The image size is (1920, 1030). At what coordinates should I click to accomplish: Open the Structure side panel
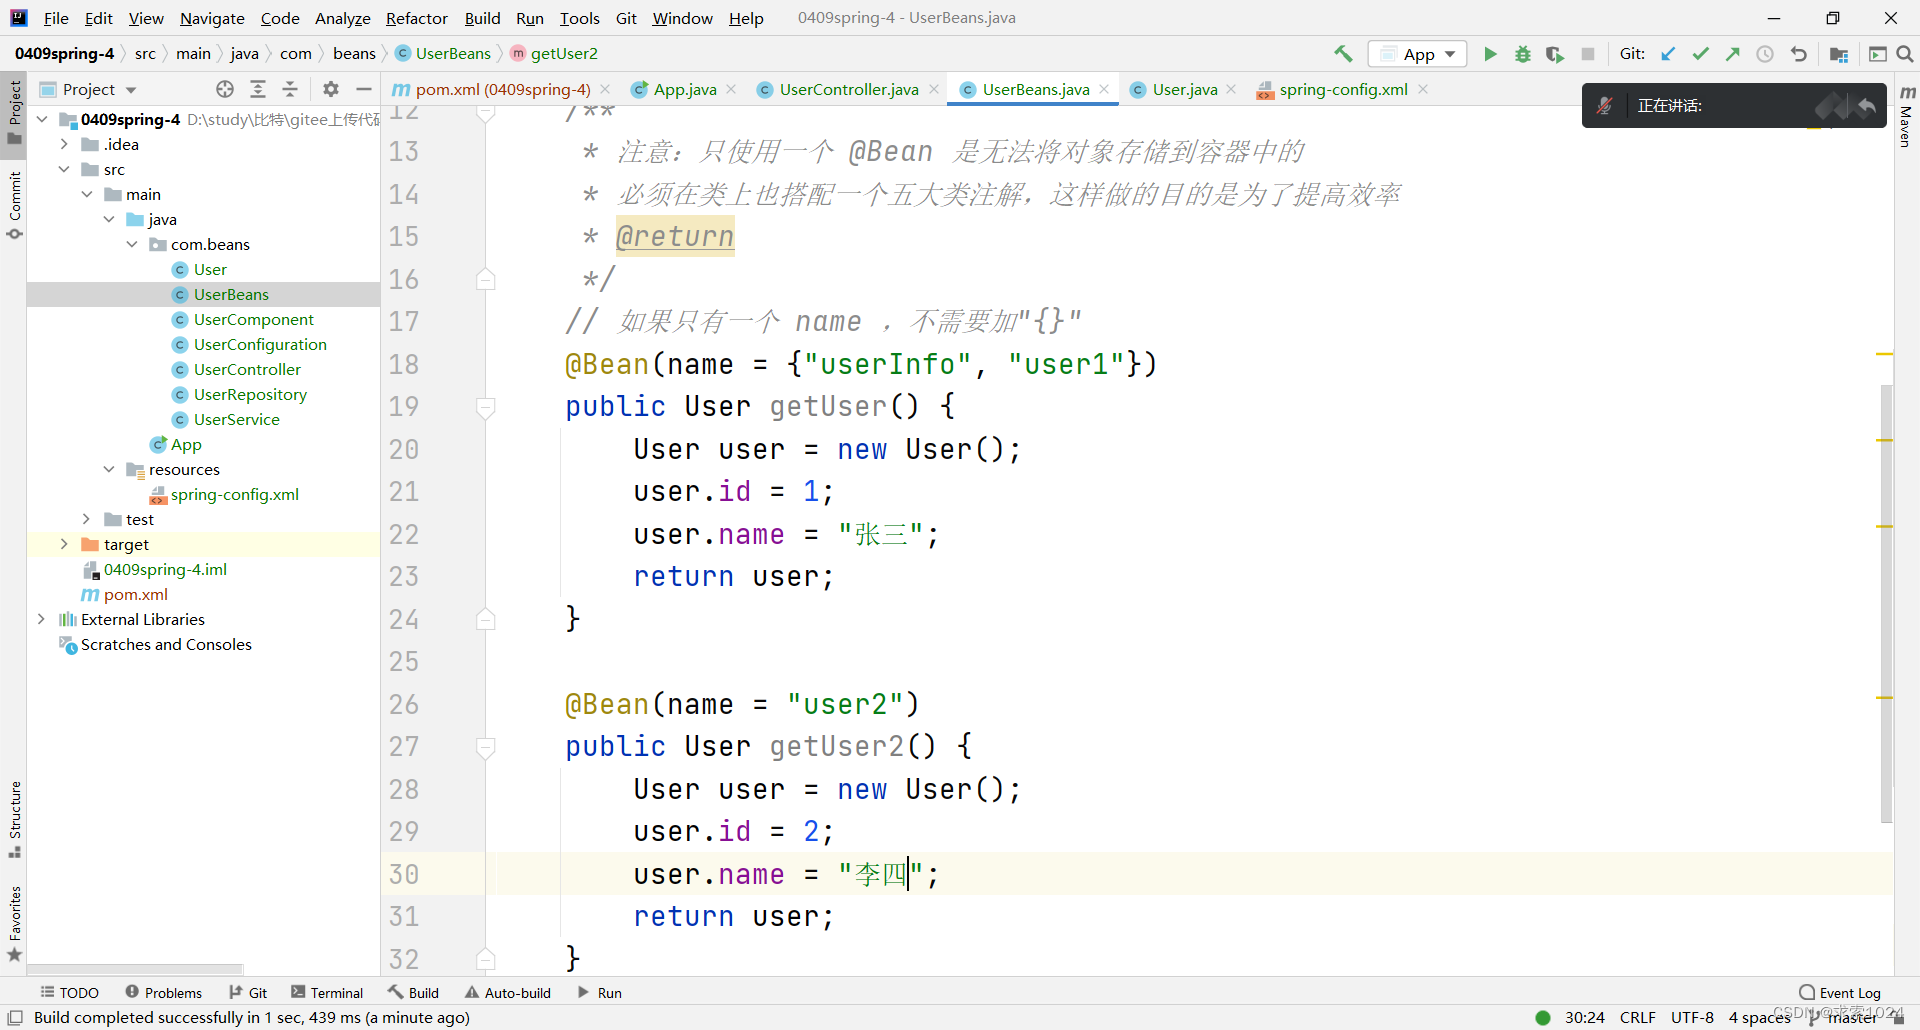(14, 819)
